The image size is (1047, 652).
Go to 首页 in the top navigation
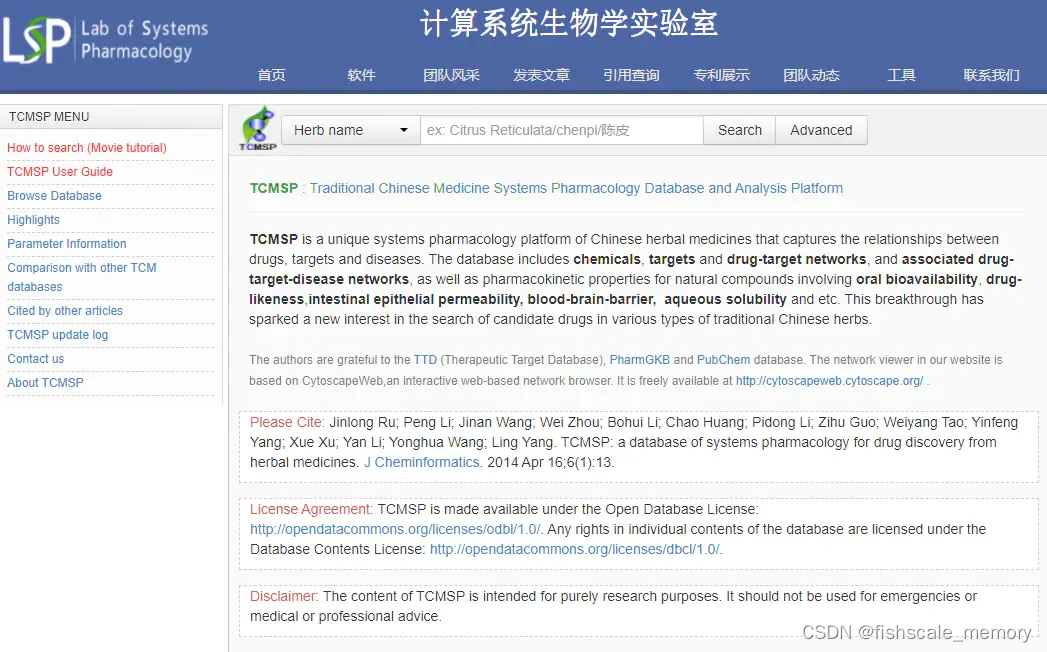click(271, 75)
